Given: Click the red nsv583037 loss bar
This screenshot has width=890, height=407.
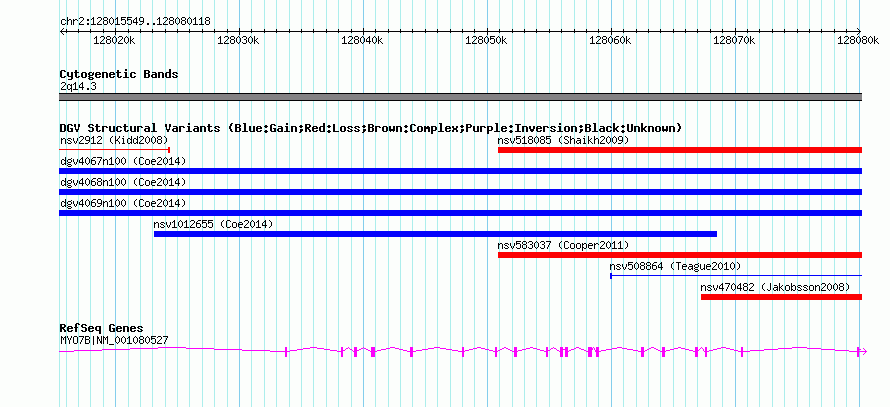Looking at the screenshot, I should click(680, 255).
